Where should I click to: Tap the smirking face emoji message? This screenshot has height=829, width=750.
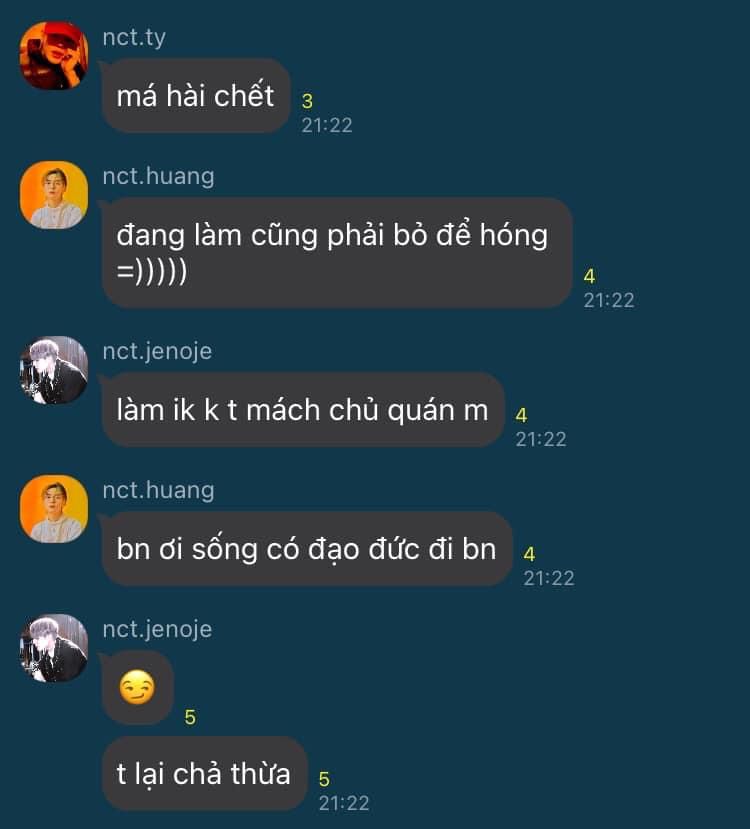137,687
